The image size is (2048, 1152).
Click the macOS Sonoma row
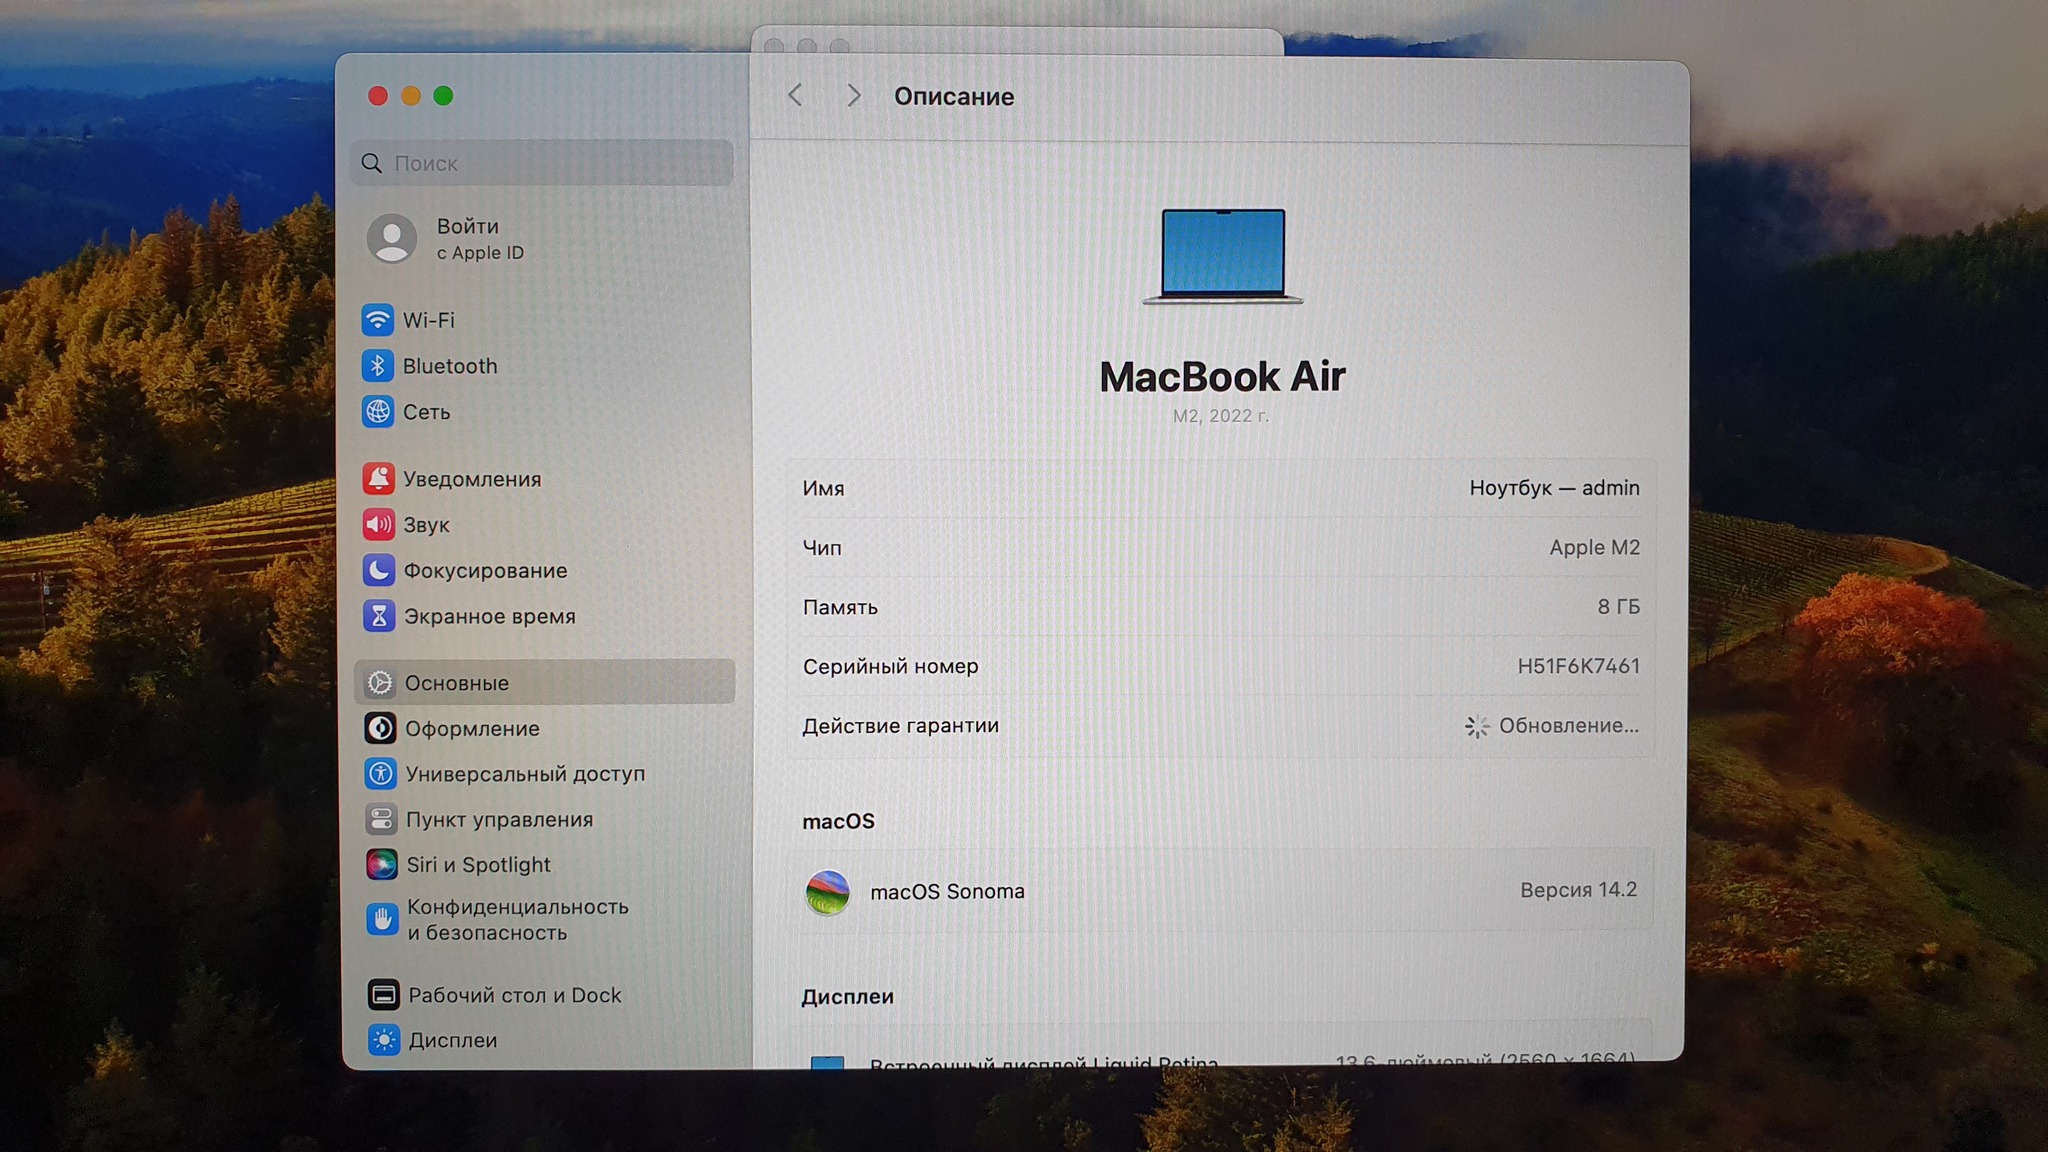click(x=1220, y=890)
